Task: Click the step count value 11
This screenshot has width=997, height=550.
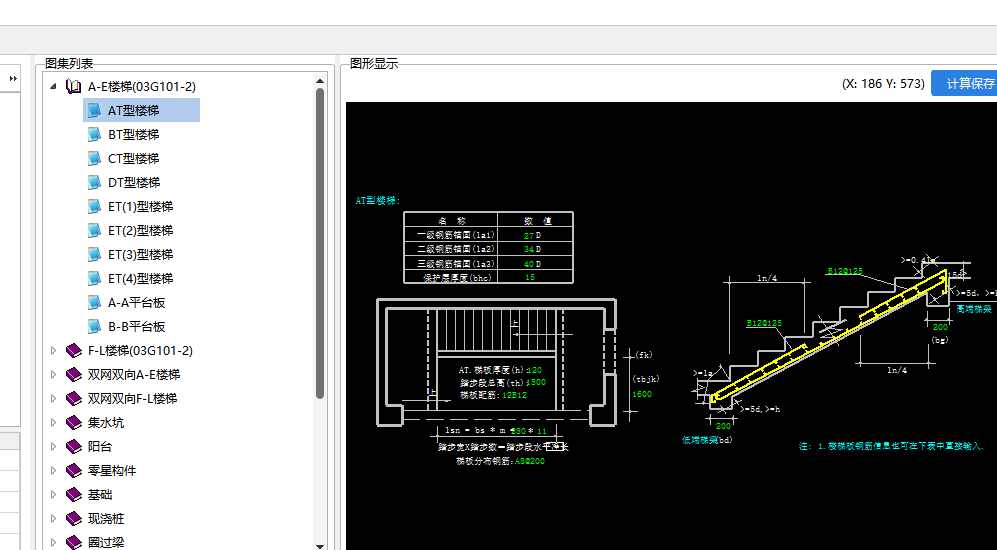Action: tap(542, 431)
